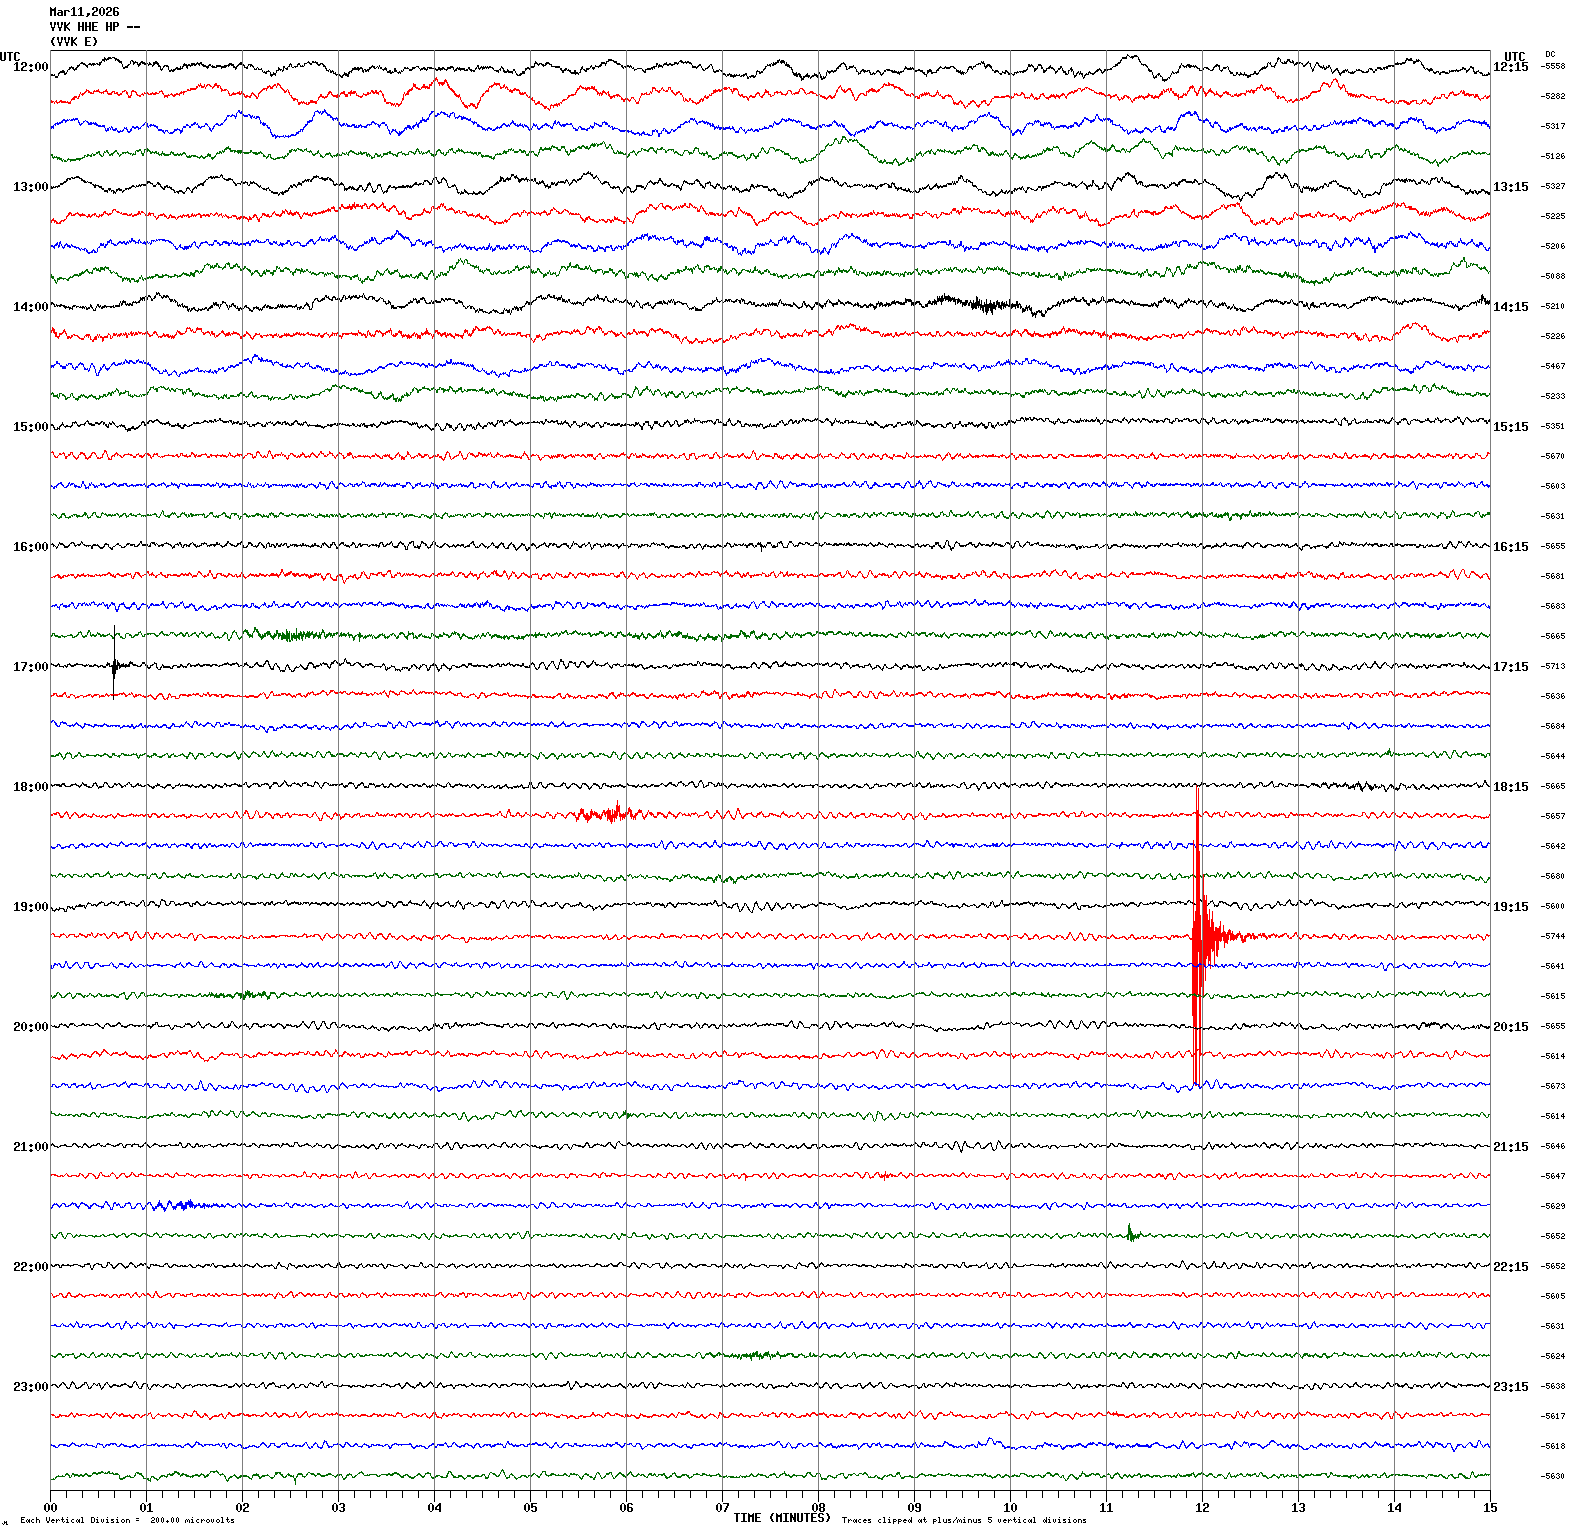Image resolution: width=1570 pixels, height=1534 pixels.
Task: Click the 23:15 time label on the right
Action: click(1510, 1387)
